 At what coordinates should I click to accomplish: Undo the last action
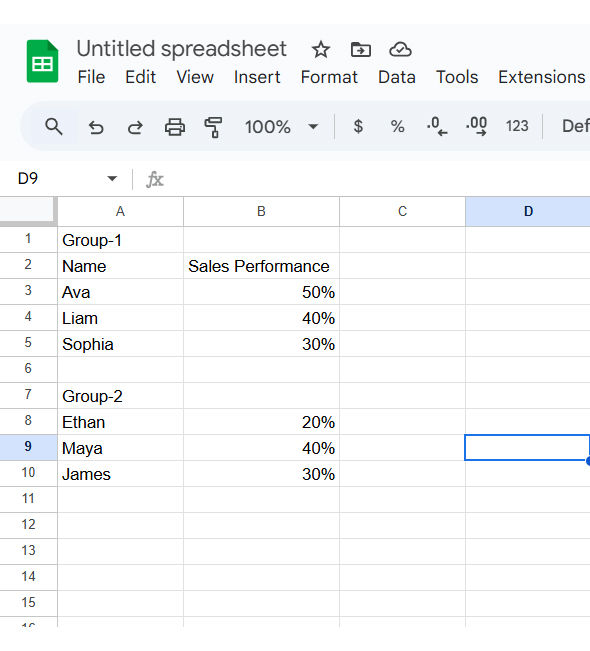[x=96, y=127]
